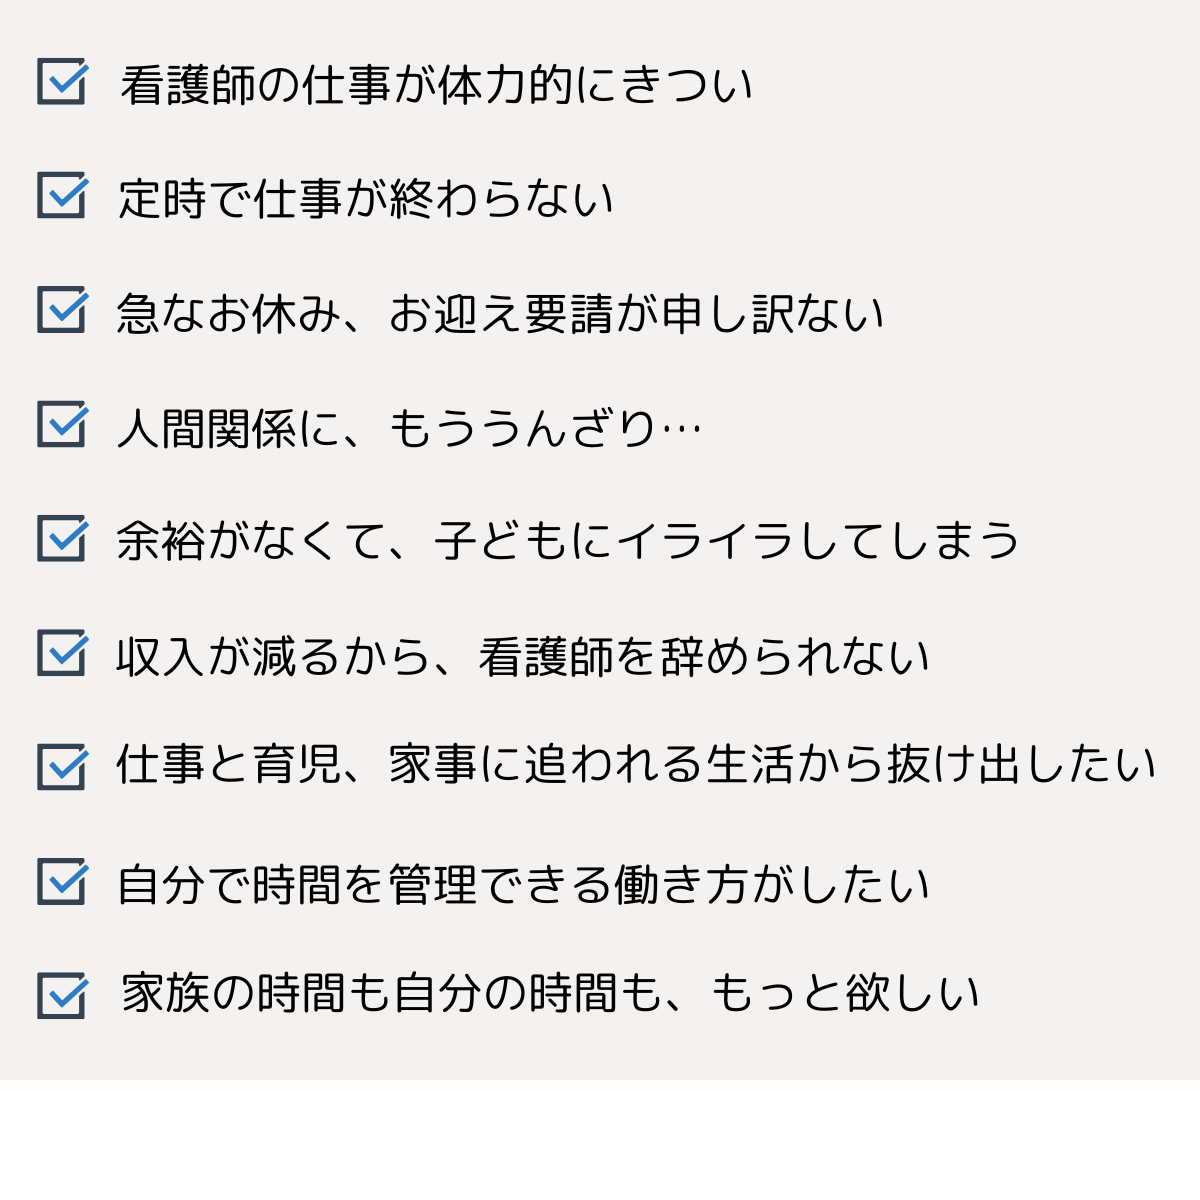Toggle checkbox beside 急なお休み、お迎え要請が申し訳ない

[x=62, y=310]
